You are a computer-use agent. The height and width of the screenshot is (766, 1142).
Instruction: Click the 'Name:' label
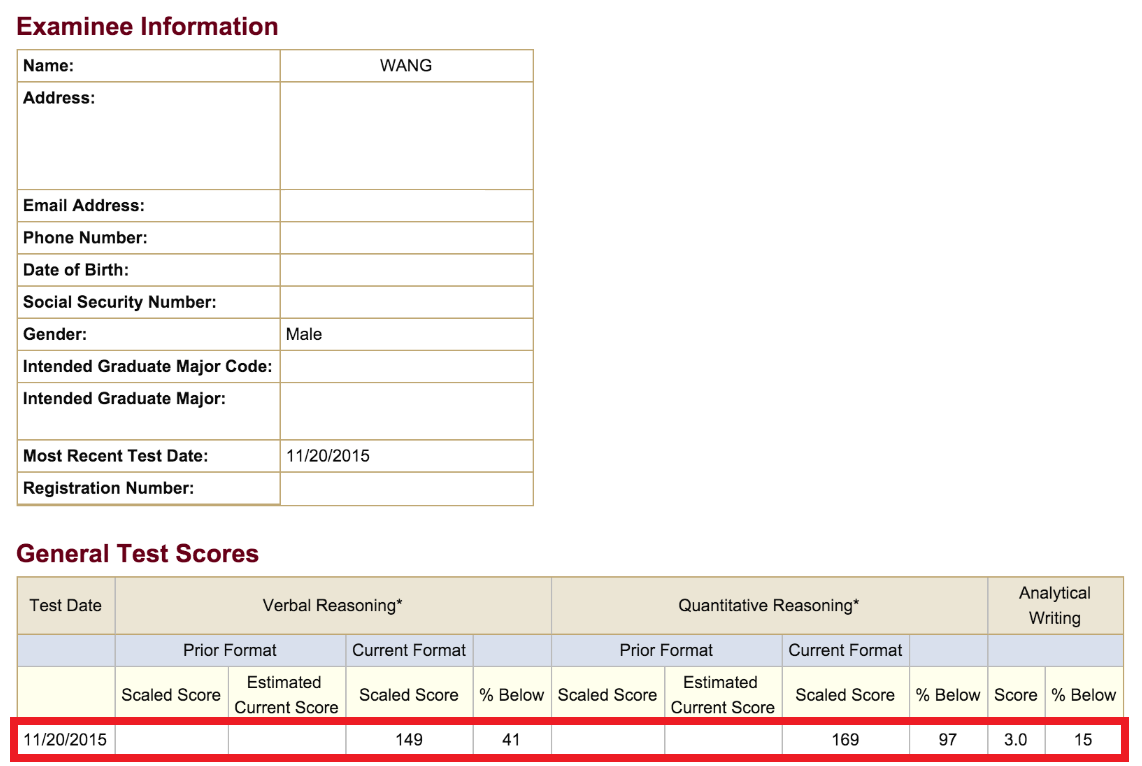[x=48, y=66]
